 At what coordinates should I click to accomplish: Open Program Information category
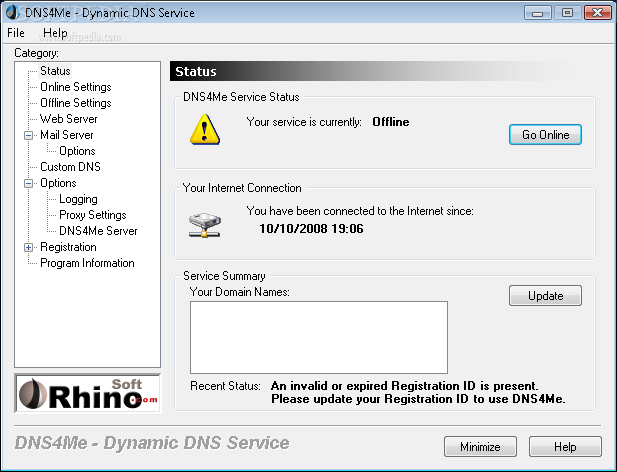coord(87,263)
